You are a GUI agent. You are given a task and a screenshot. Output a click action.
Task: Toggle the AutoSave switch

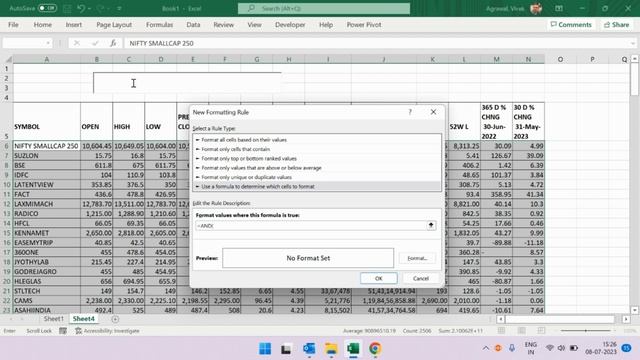(x=47, y=8)
